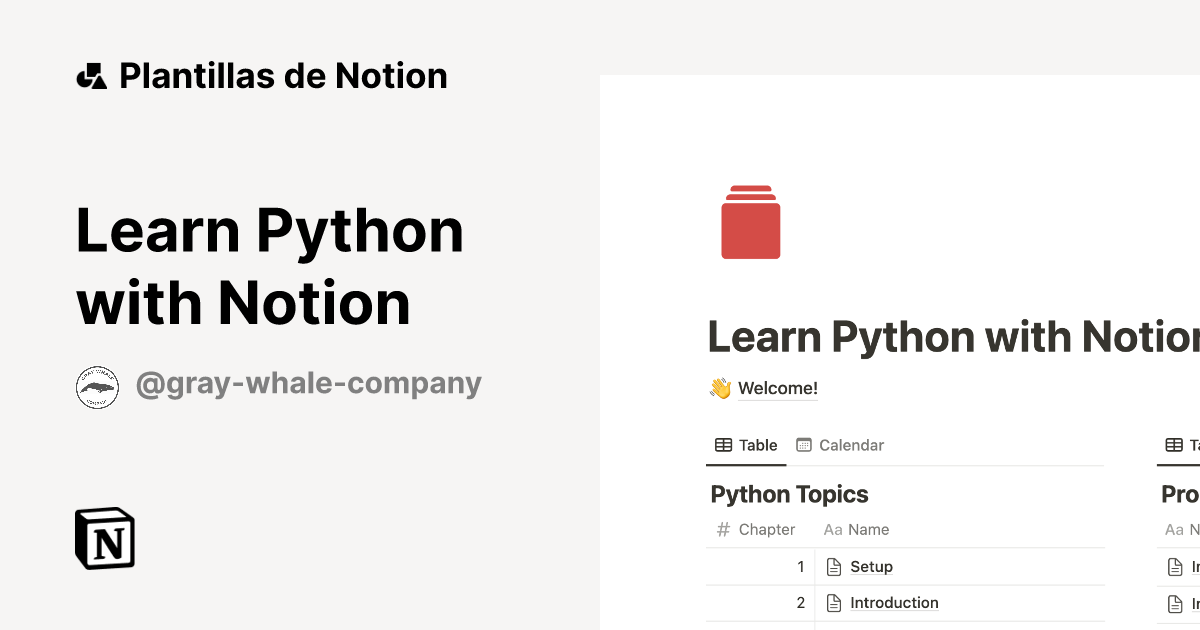Click the page icon beside Setup
1200x630 pixels.
point(834,566)
